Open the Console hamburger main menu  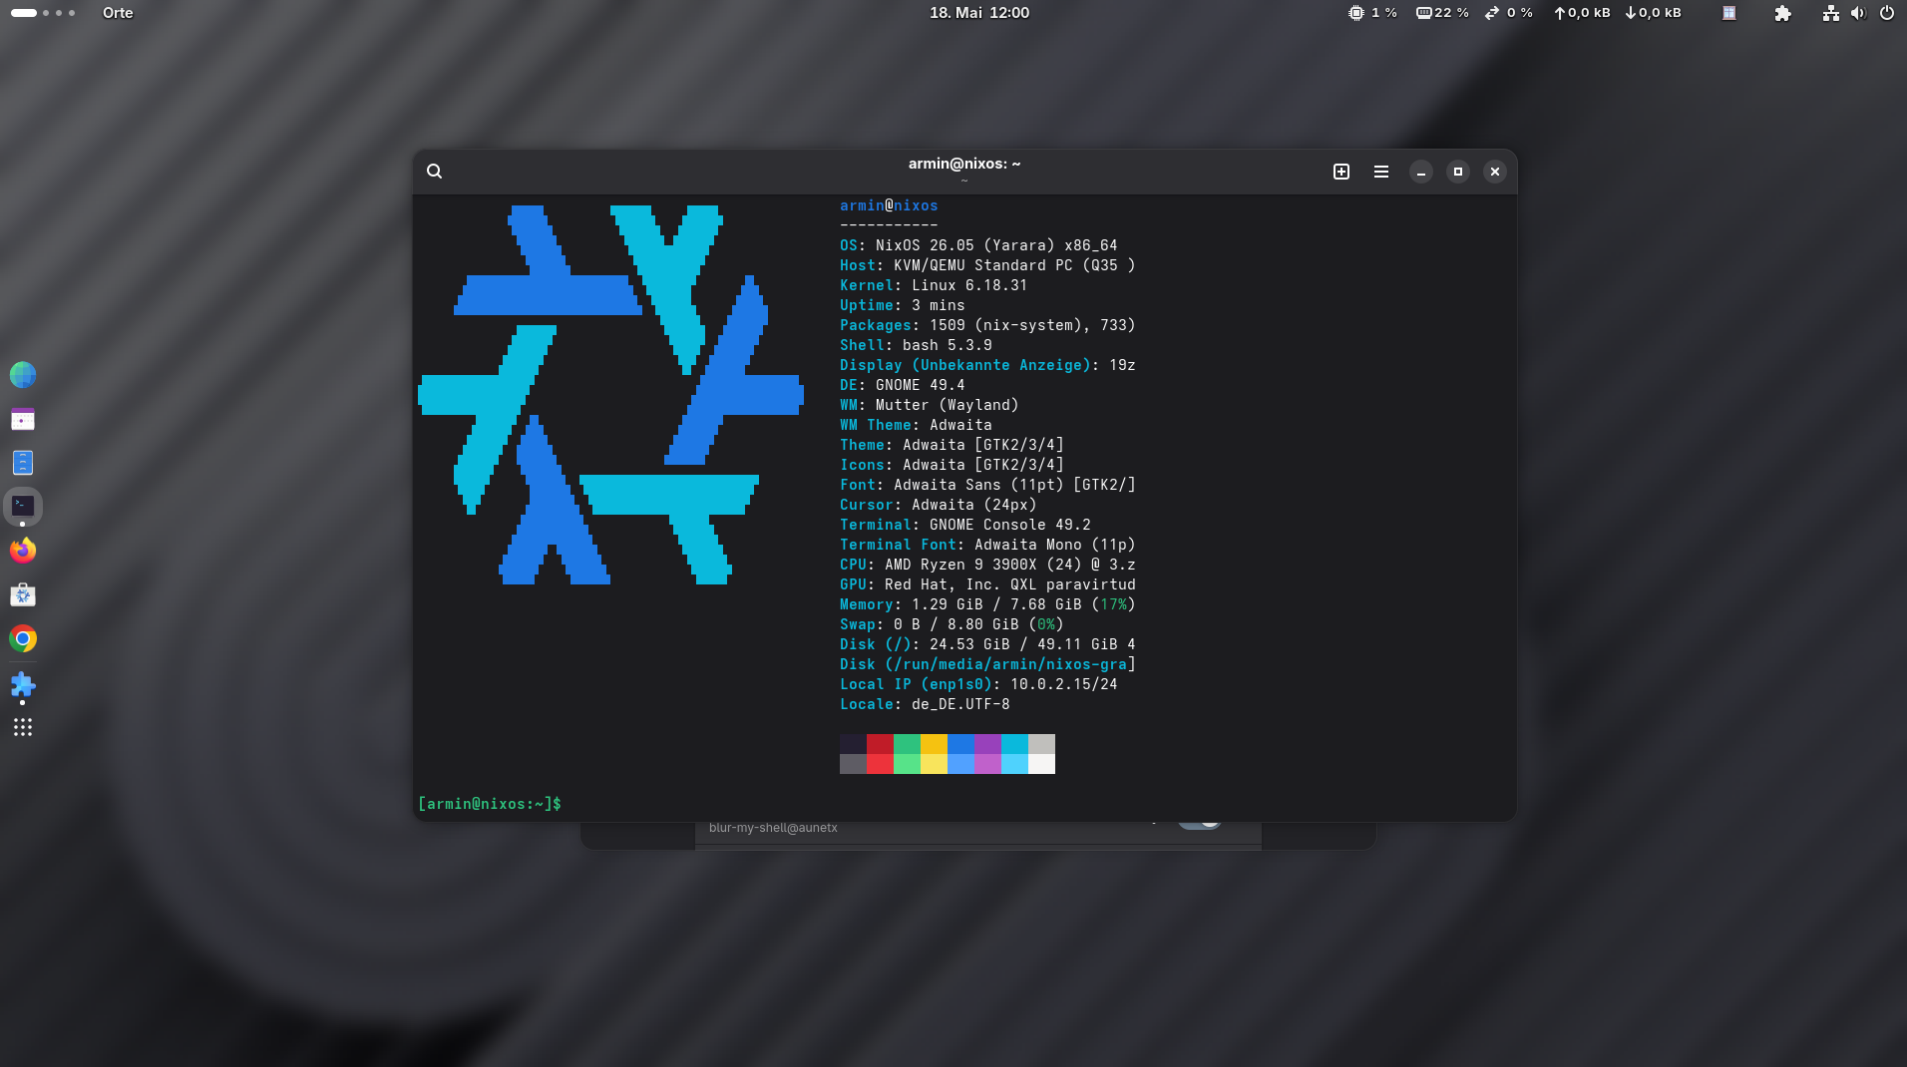pos(1381,172)
